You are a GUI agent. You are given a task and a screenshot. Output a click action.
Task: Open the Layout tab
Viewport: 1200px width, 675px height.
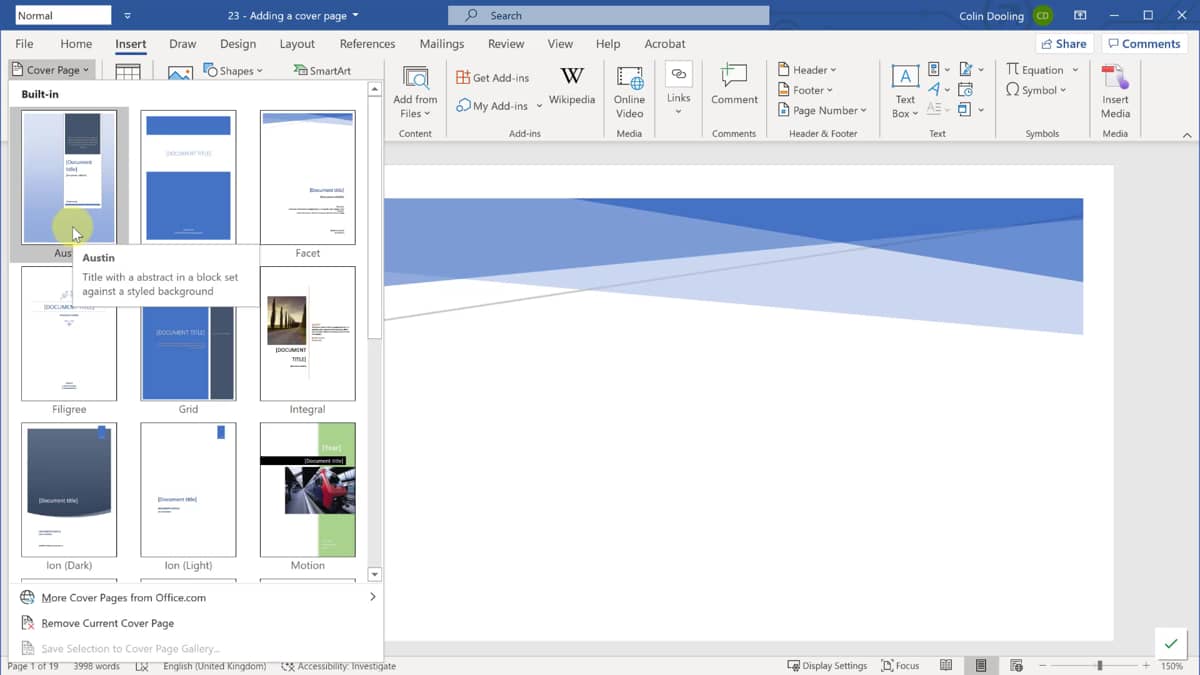[297, 44]
